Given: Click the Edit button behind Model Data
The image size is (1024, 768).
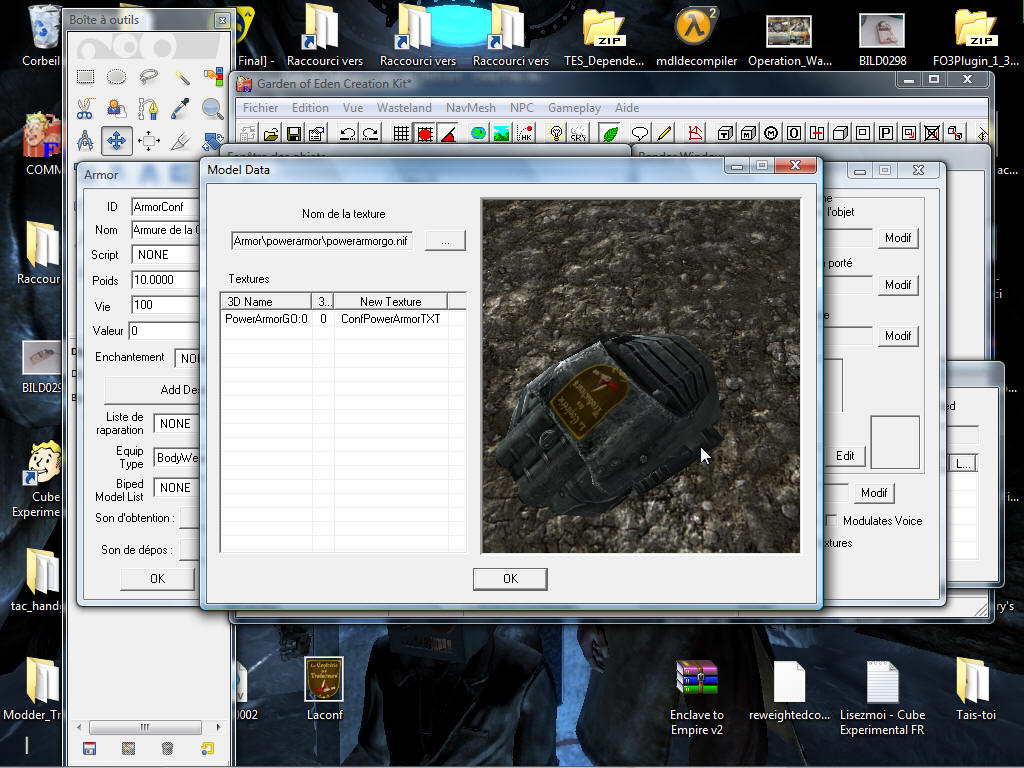Looking at the screenshot, I should click(x=845, y=456).
